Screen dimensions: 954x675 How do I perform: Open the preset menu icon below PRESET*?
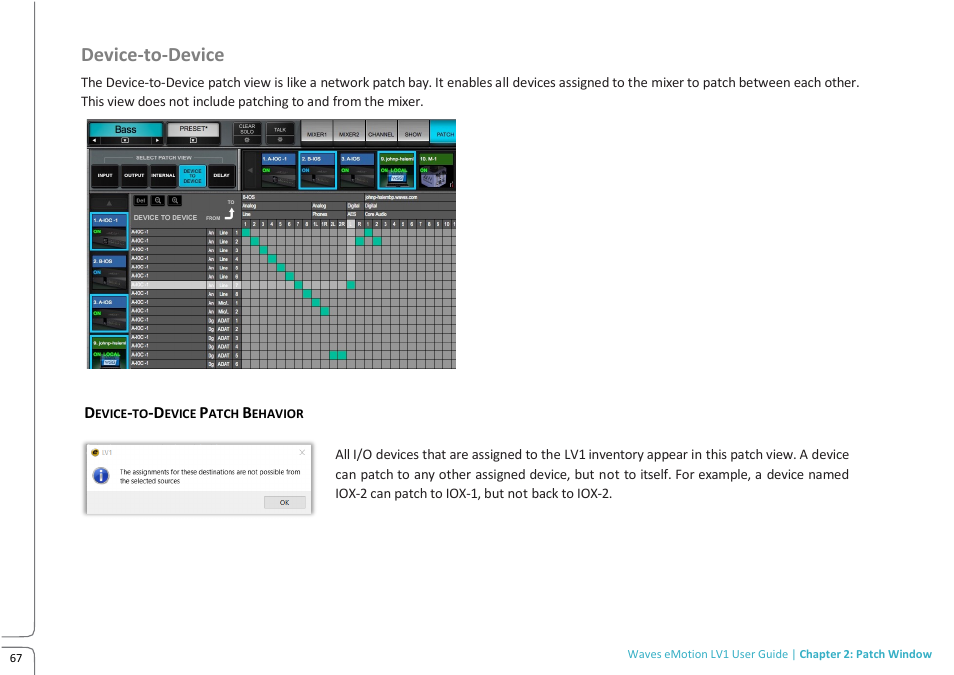click(x=193, y=141)
